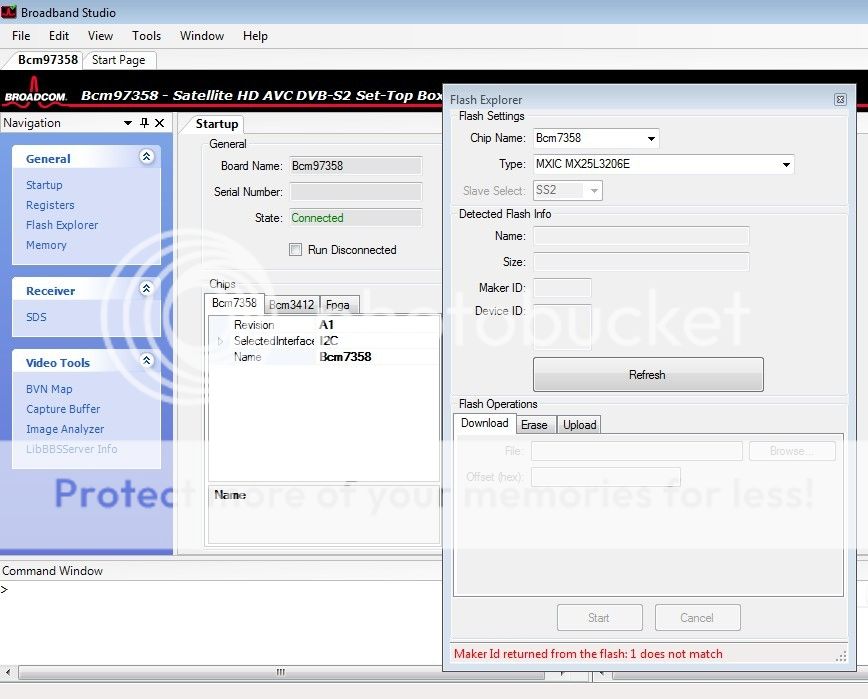Image resolution: width=868 pixels, height=699 pixels.
Task: Click the Flash Explorer resize grip icon
Action: pos(841,656)
